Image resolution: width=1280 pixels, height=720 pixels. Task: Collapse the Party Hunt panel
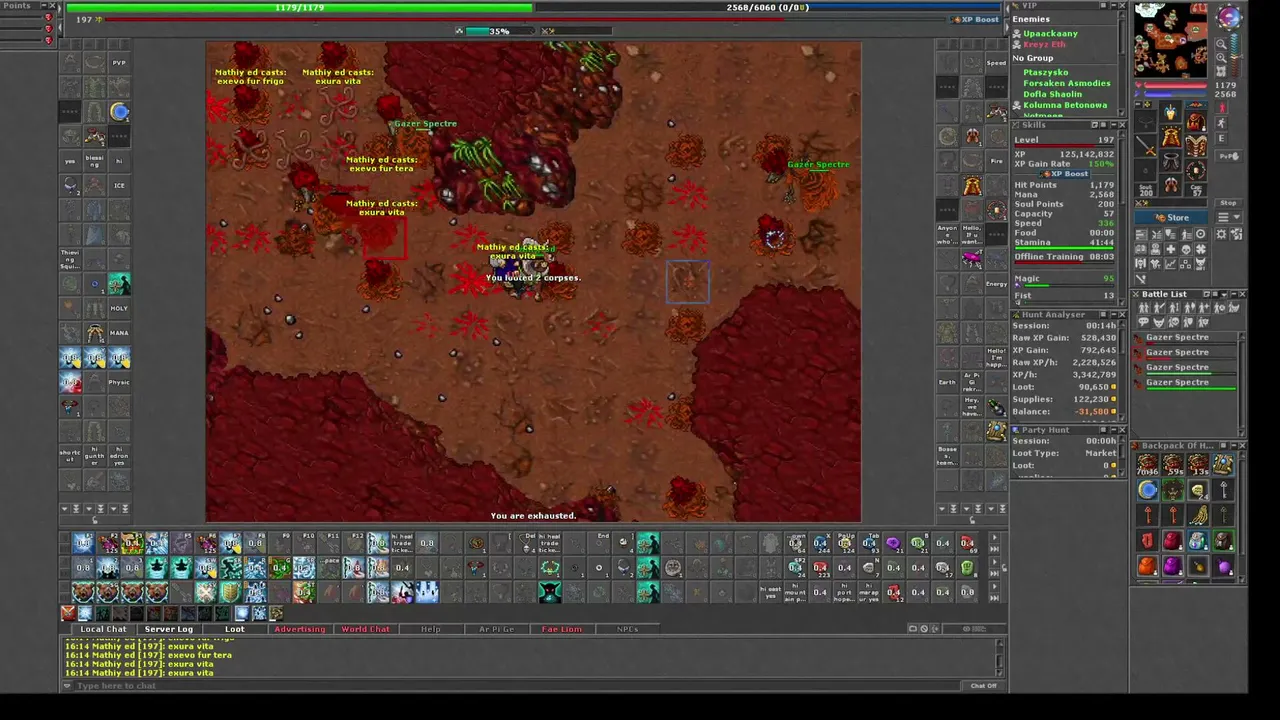1113,430
